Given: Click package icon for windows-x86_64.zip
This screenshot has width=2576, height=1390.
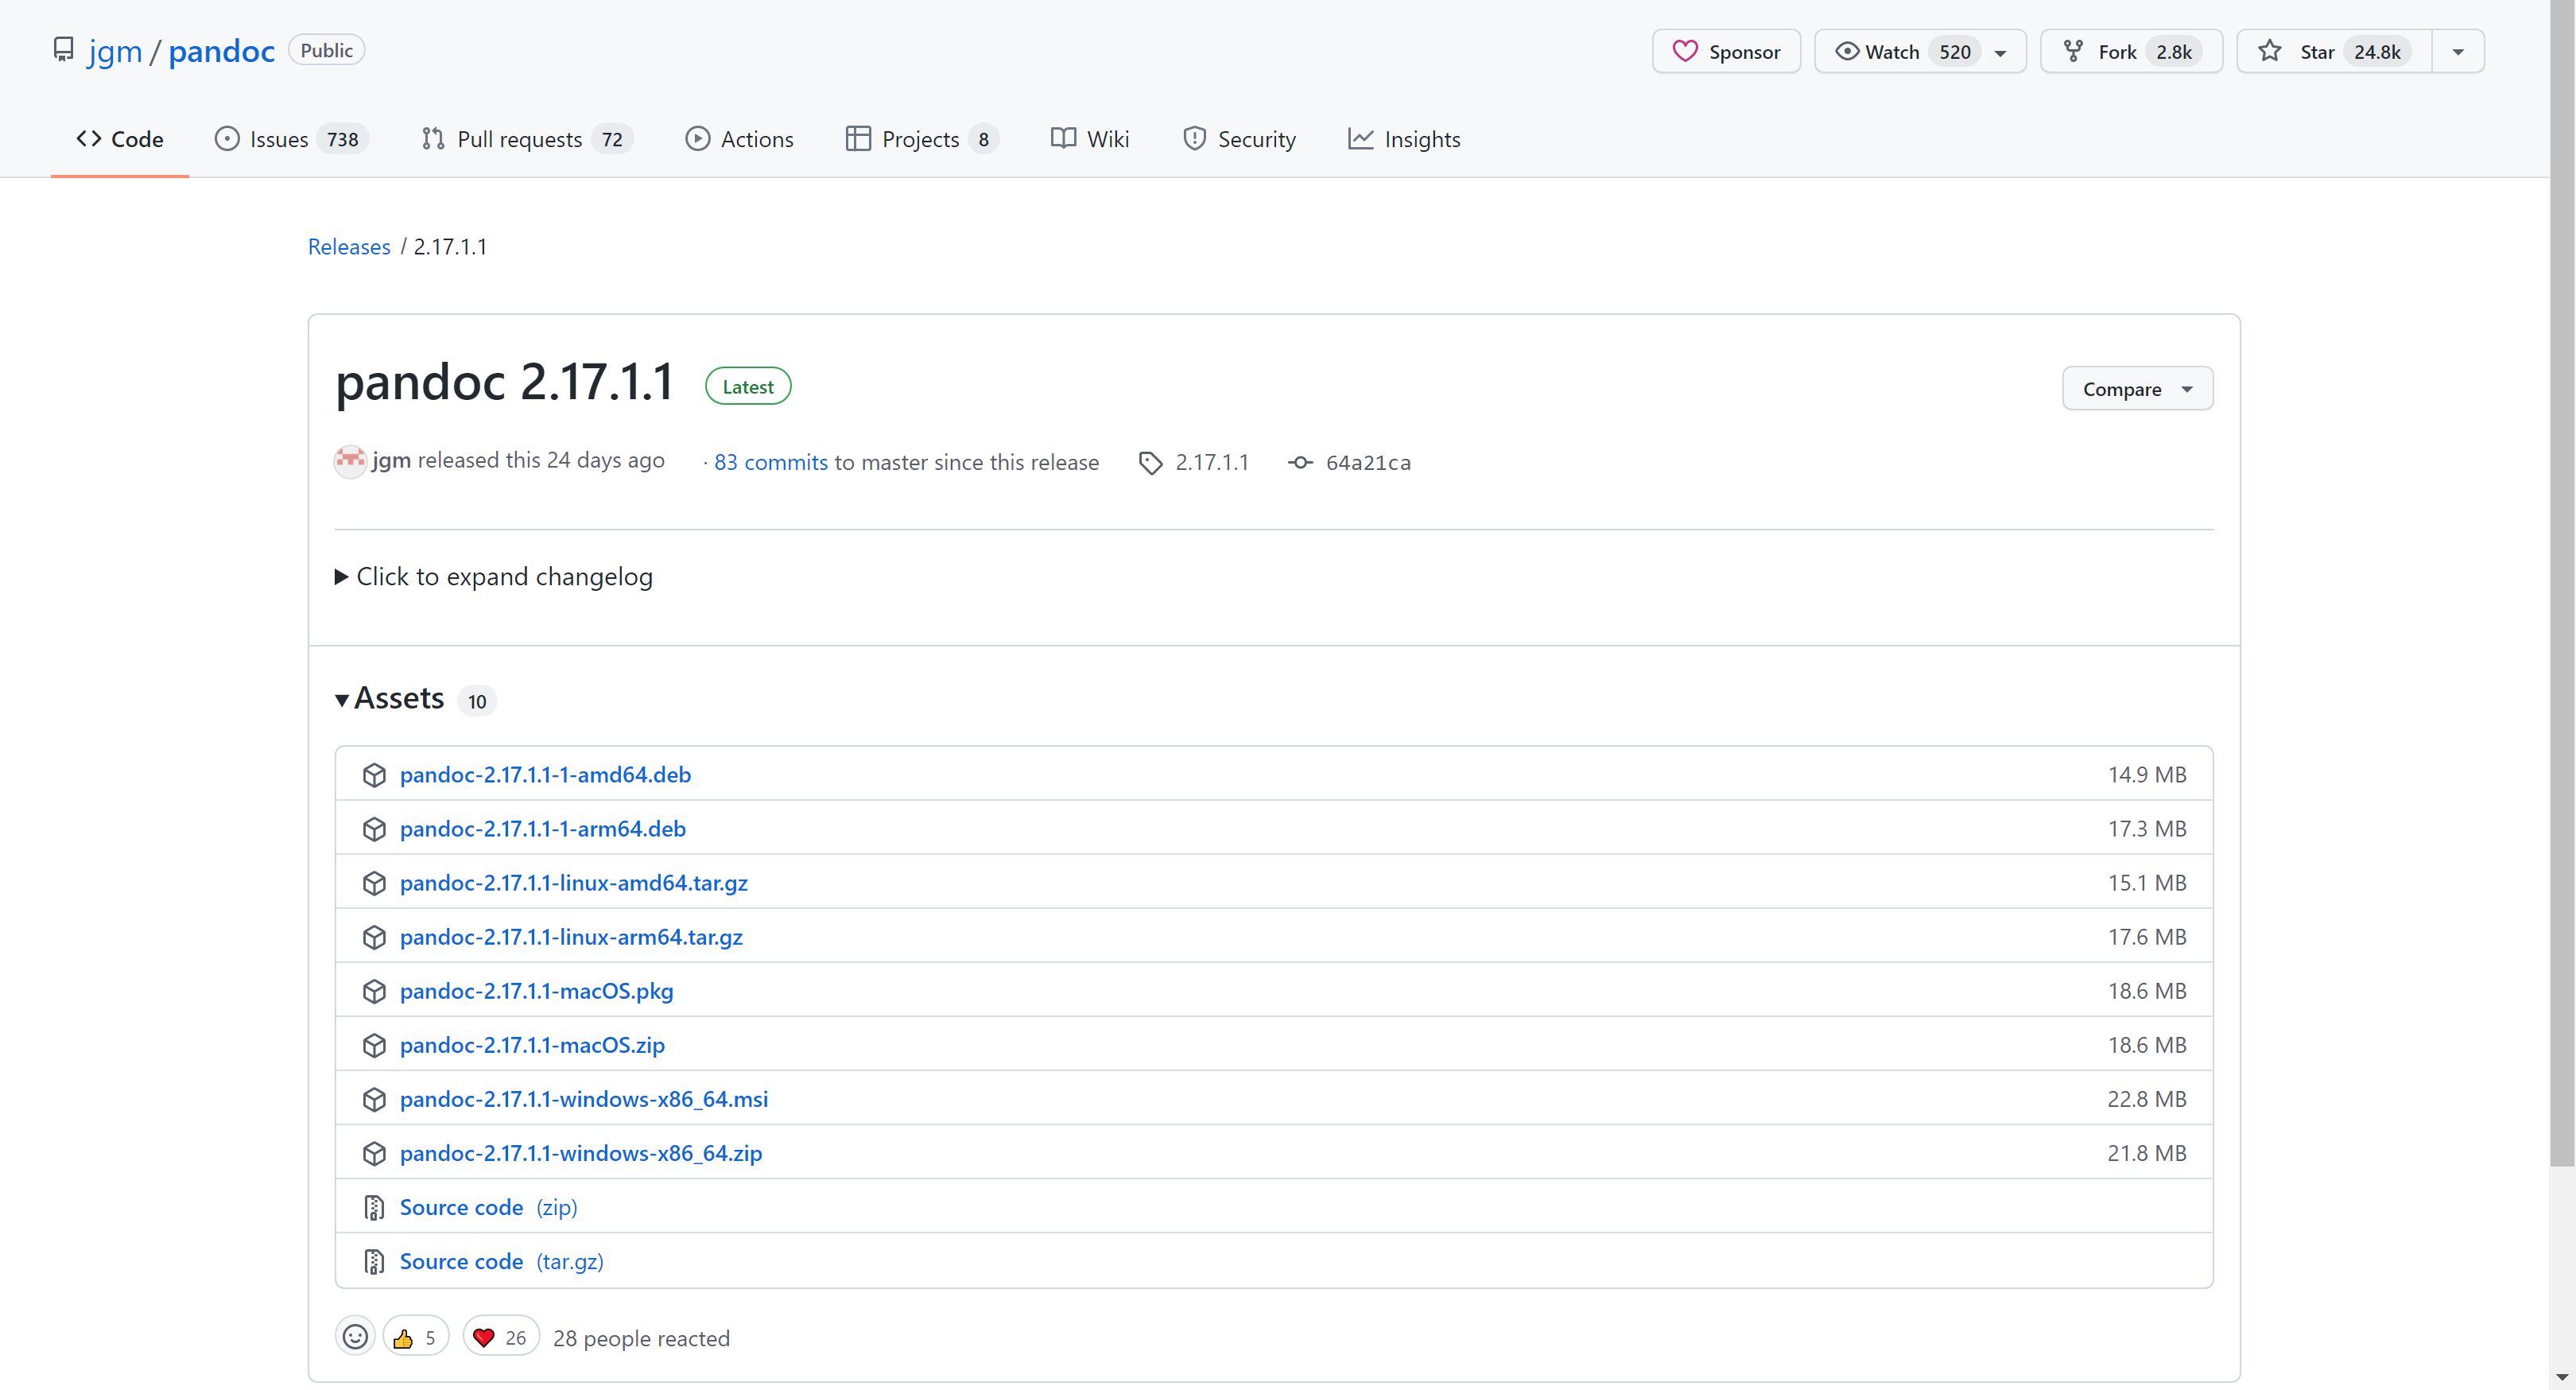Looking at the screenshot, I should coord(374,1153).
